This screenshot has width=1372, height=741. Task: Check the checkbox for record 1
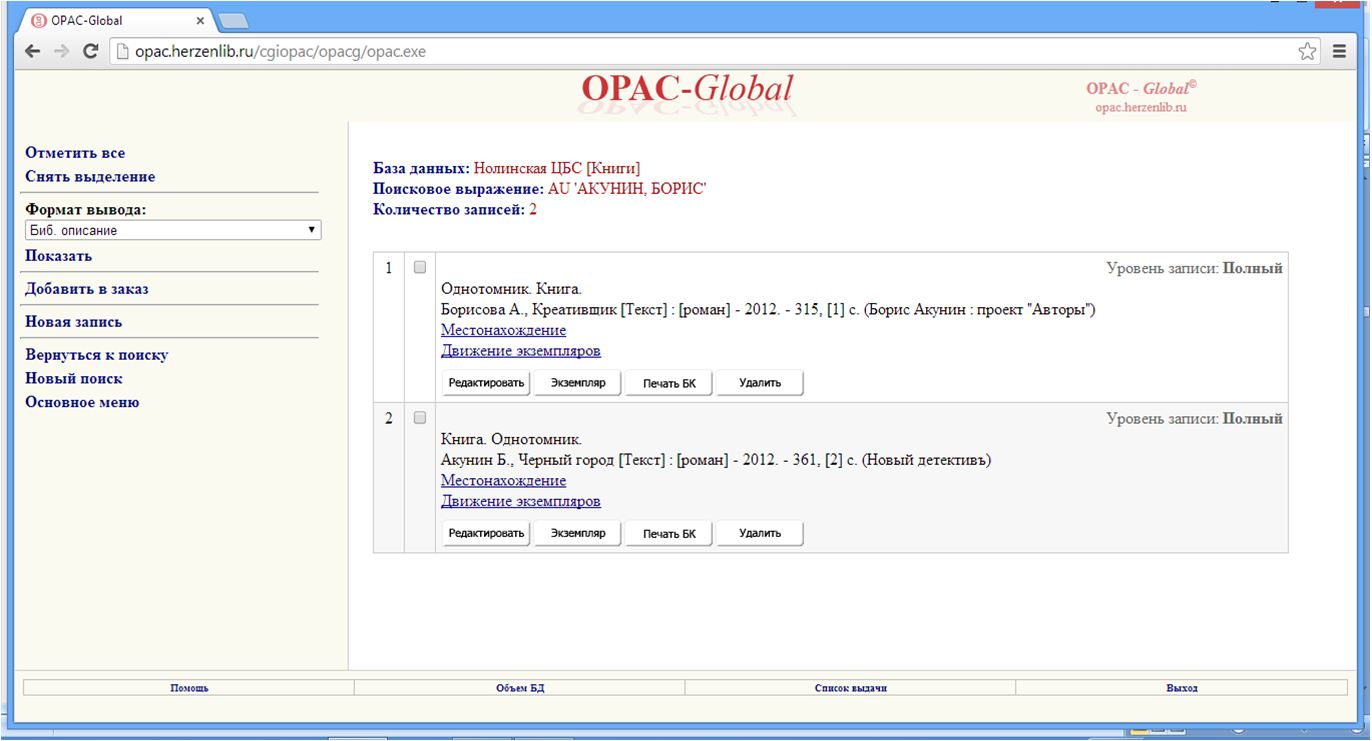420,267
